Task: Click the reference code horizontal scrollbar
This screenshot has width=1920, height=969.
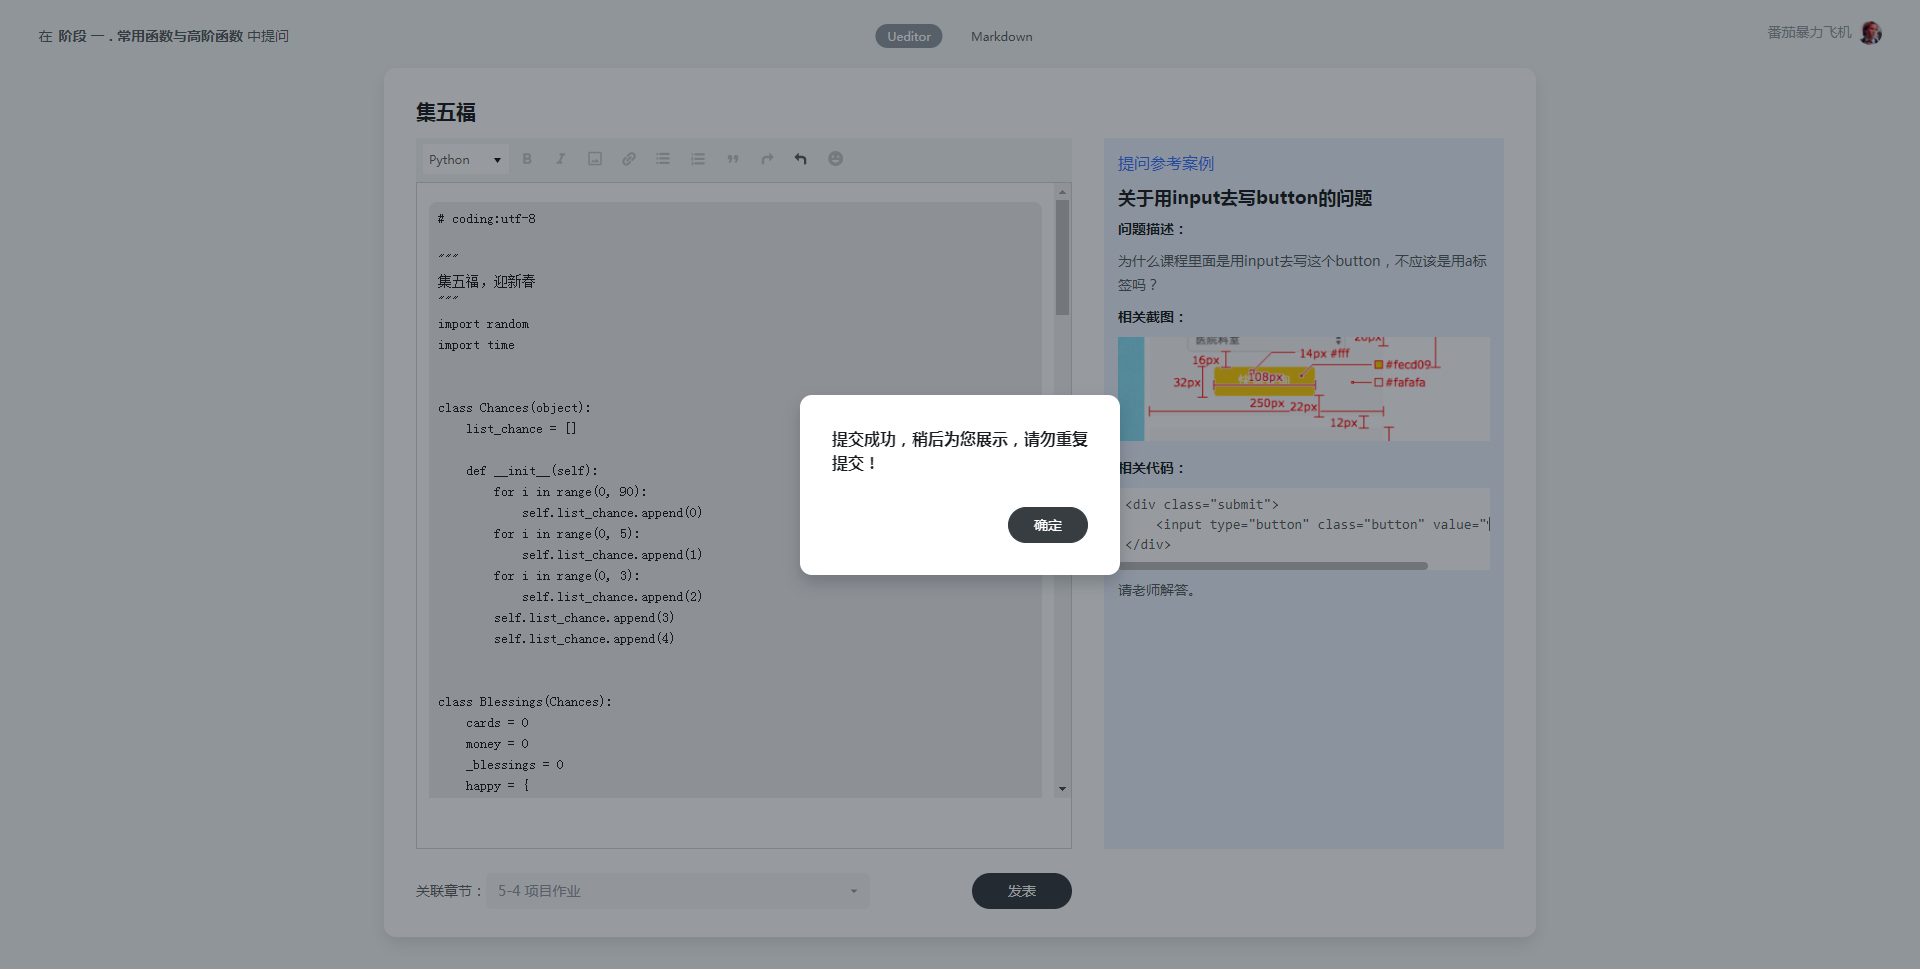Action: pos(1273,566)
